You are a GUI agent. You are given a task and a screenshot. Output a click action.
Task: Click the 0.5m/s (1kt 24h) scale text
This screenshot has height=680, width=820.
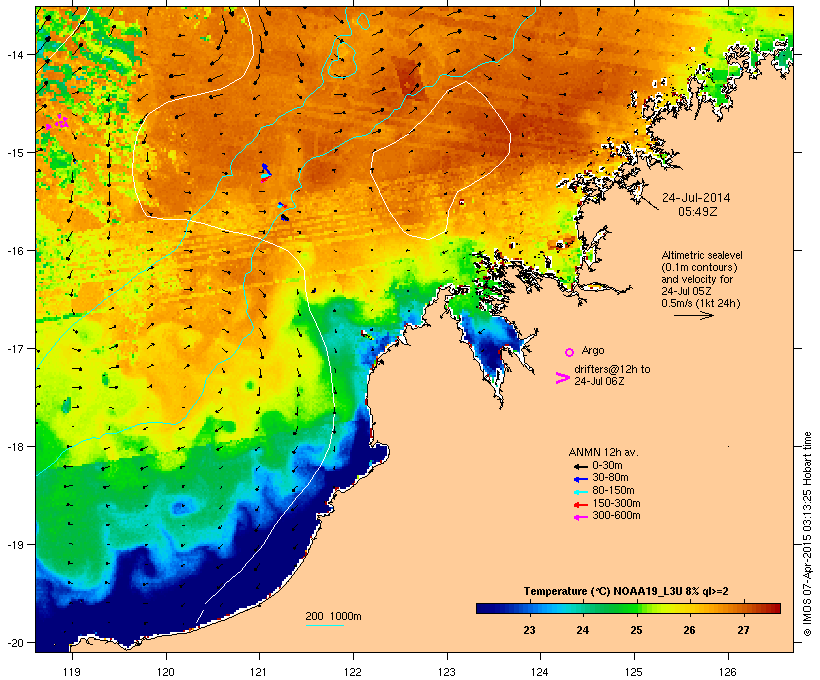coord(701,303)
